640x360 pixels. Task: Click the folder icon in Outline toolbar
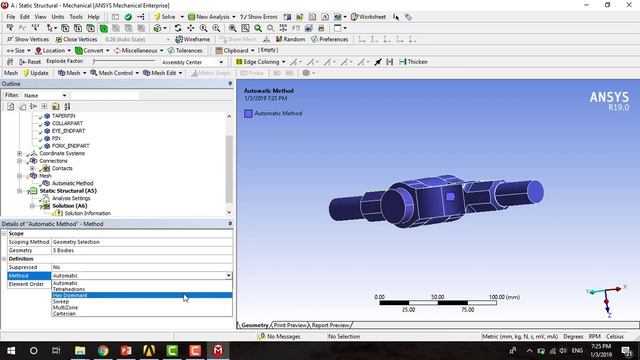click(56, 106)
